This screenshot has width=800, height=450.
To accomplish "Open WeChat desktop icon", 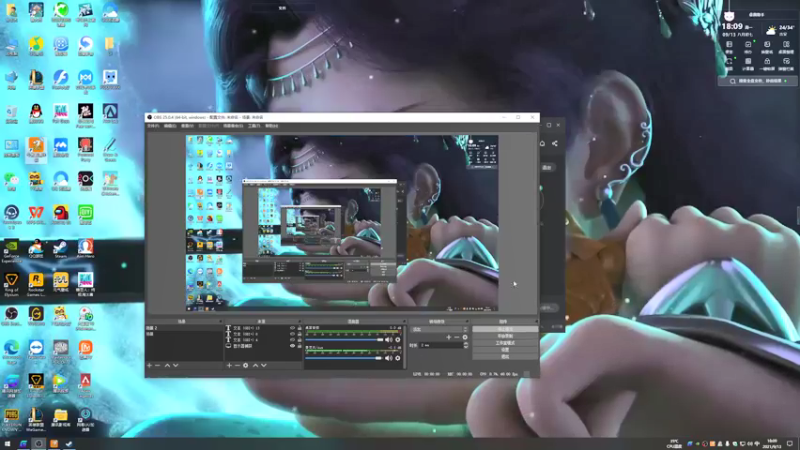I will (11, 181).
